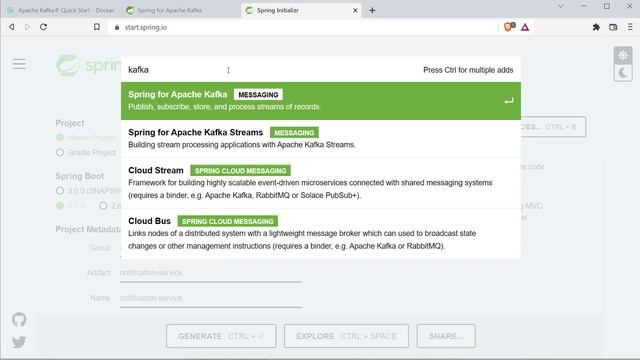Switch to light theme sun icon

point(623,56)
